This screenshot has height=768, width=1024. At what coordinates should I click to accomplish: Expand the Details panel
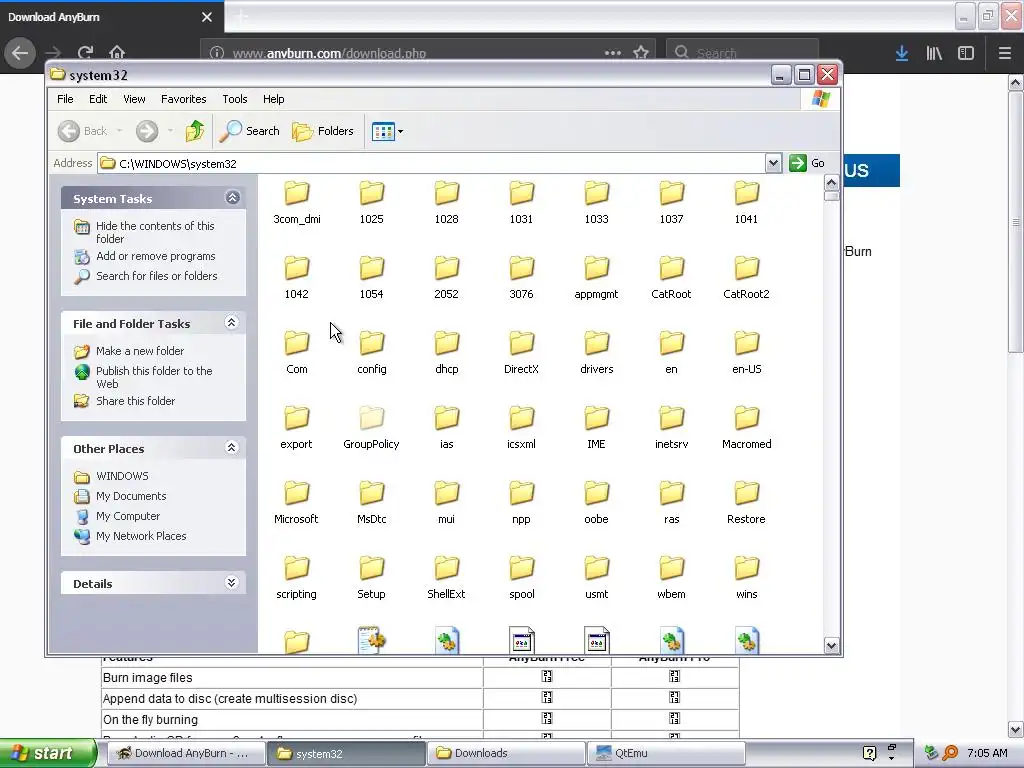[x=231, y=583]
